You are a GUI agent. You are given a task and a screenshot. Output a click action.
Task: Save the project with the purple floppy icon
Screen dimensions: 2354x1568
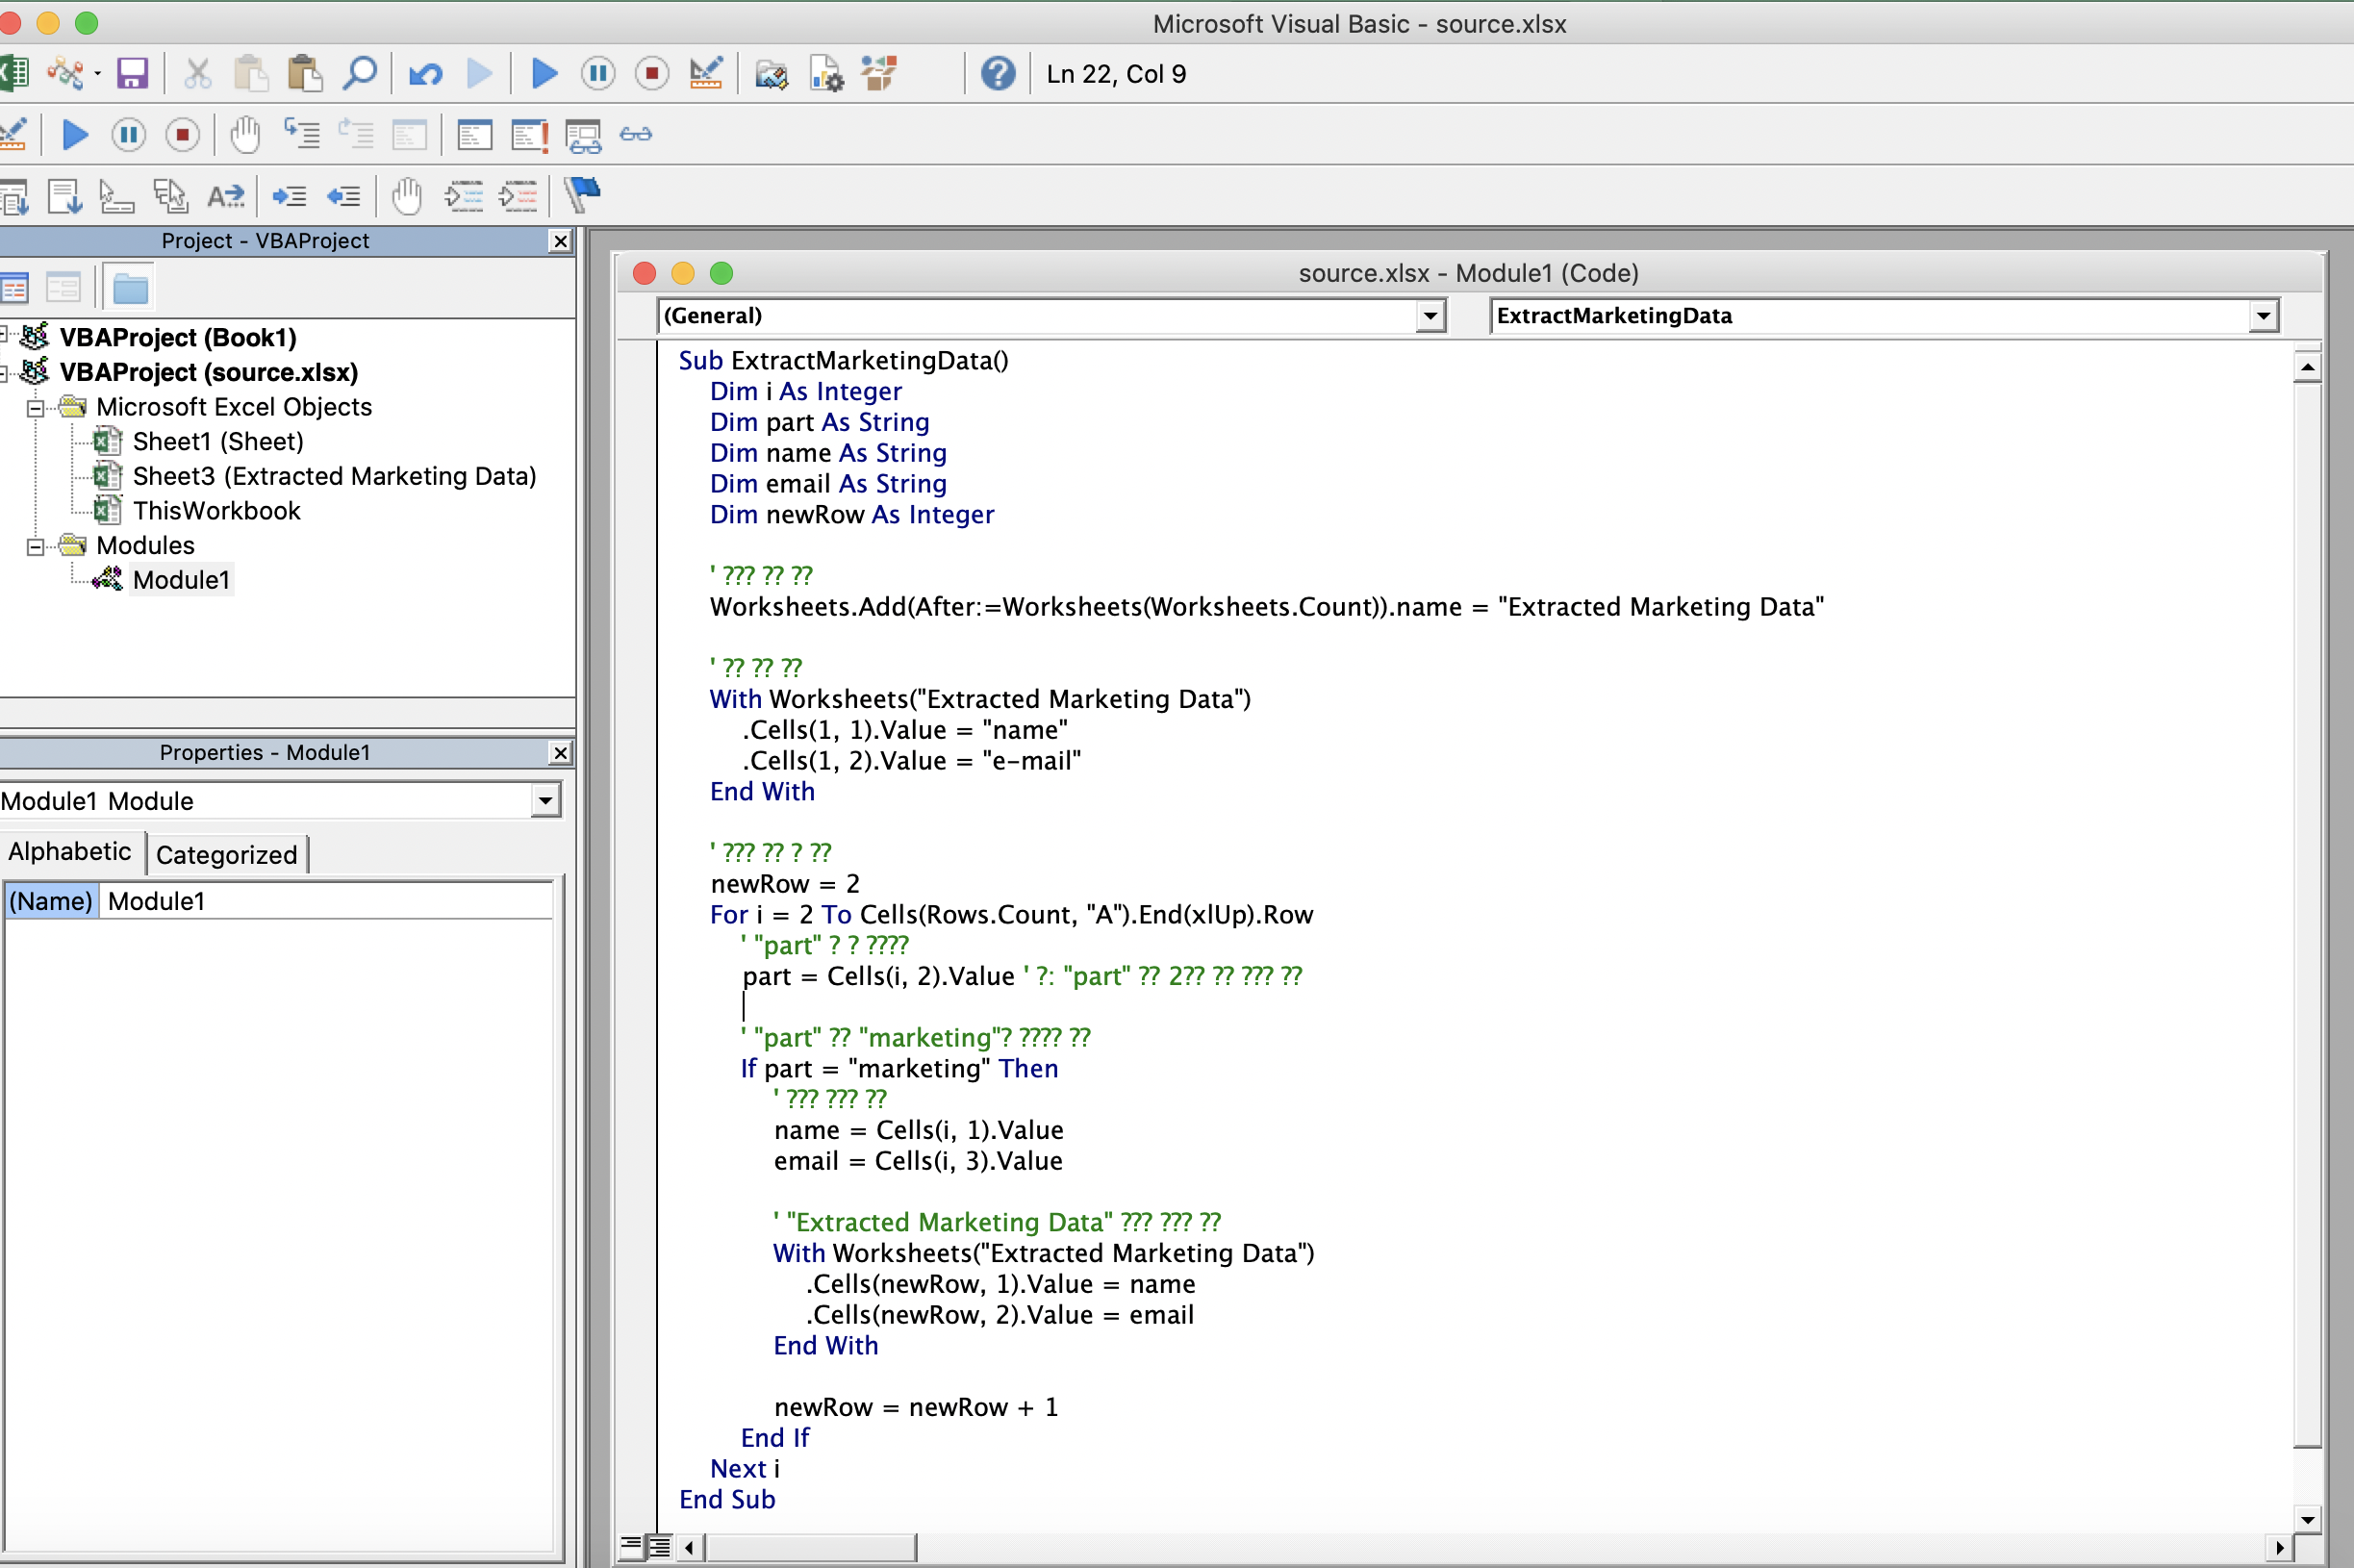[x=132, y=73]
